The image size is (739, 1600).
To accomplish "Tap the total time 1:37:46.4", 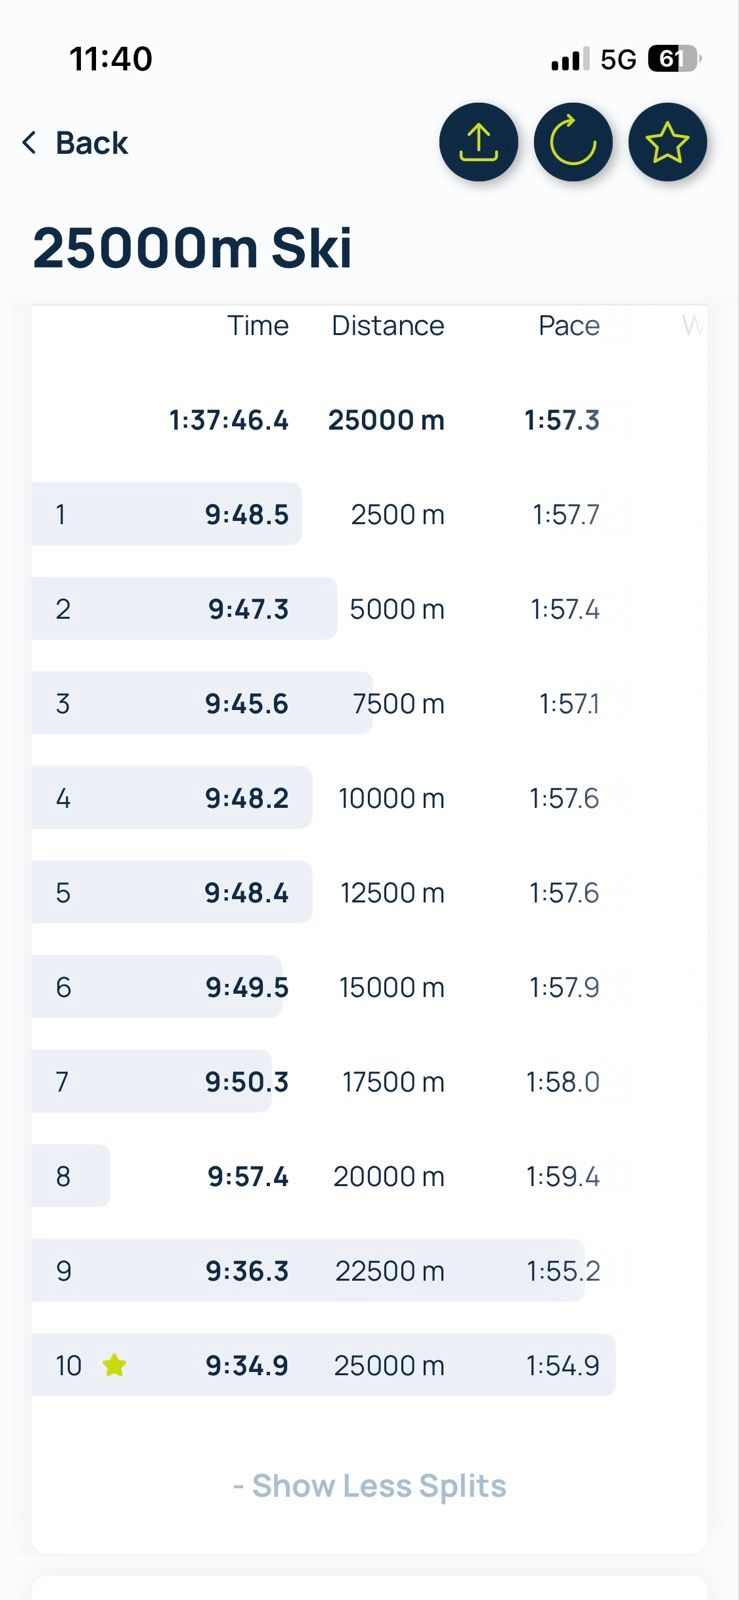I will pos(228,420).
